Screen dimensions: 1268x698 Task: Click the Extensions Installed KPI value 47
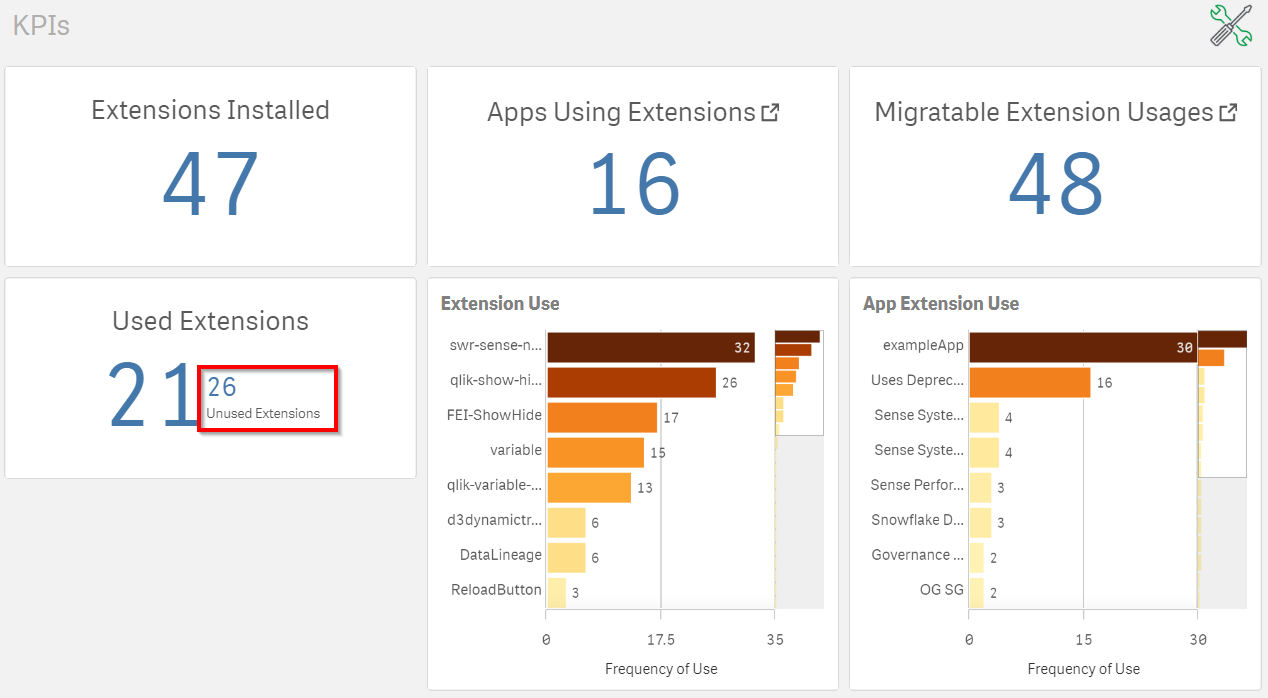coord(210,185)
